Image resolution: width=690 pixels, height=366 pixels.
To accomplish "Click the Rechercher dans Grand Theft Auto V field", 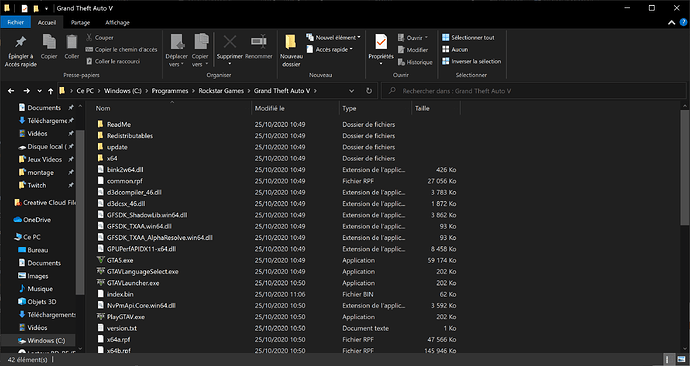I will point(533,91).
